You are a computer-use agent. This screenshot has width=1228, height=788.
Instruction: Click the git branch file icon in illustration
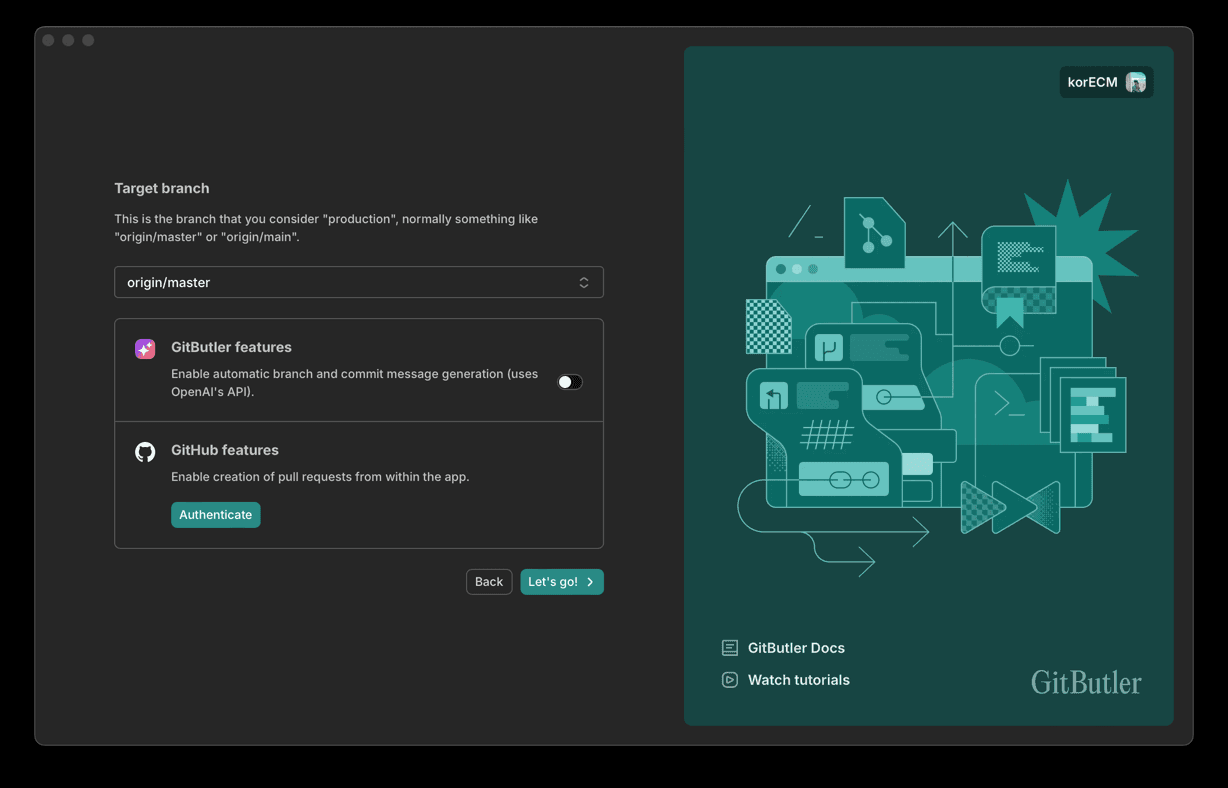(874, 233)
